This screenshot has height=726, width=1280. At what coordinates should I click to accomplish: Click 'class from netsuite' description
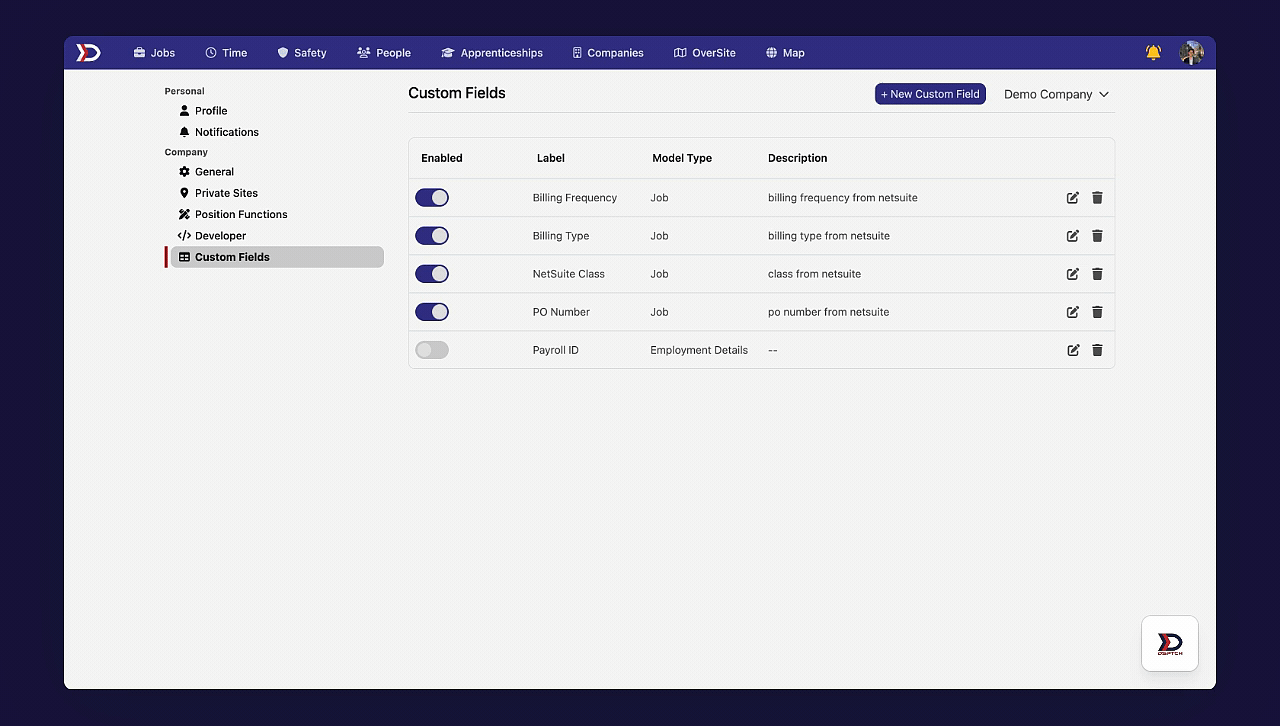[x=814, y=274]
